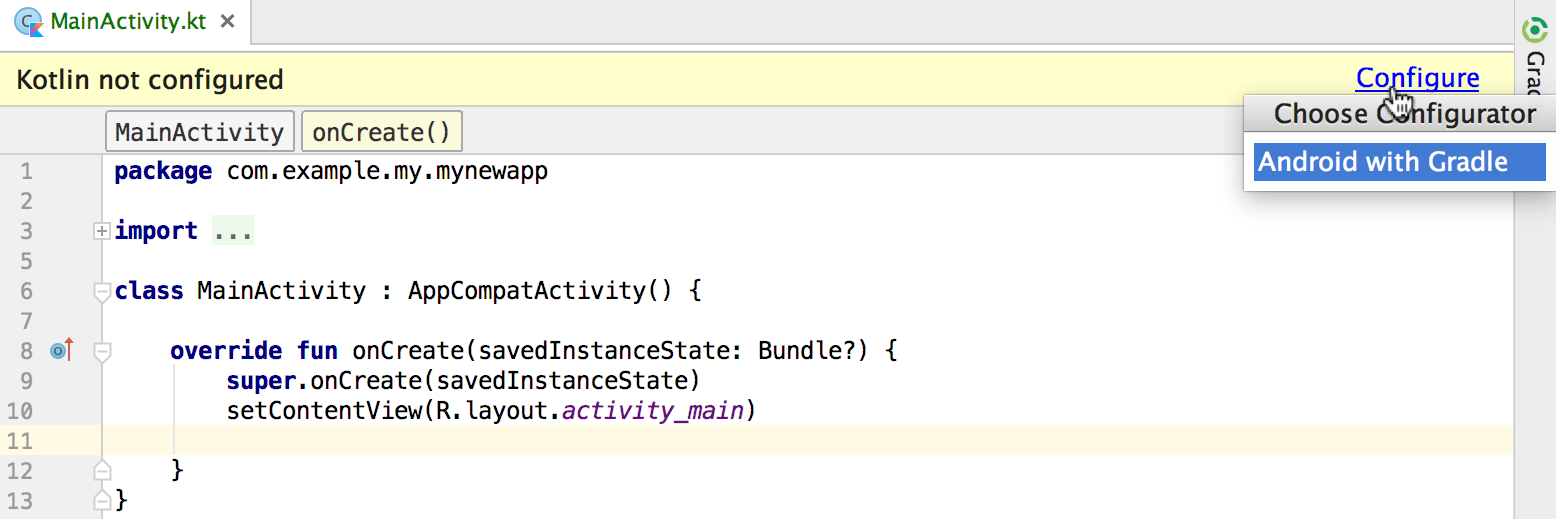The height and width of the screenshot is (519, 1556).
Task: Click the onCreate() breadcrumb
Action: pos(381,132)
